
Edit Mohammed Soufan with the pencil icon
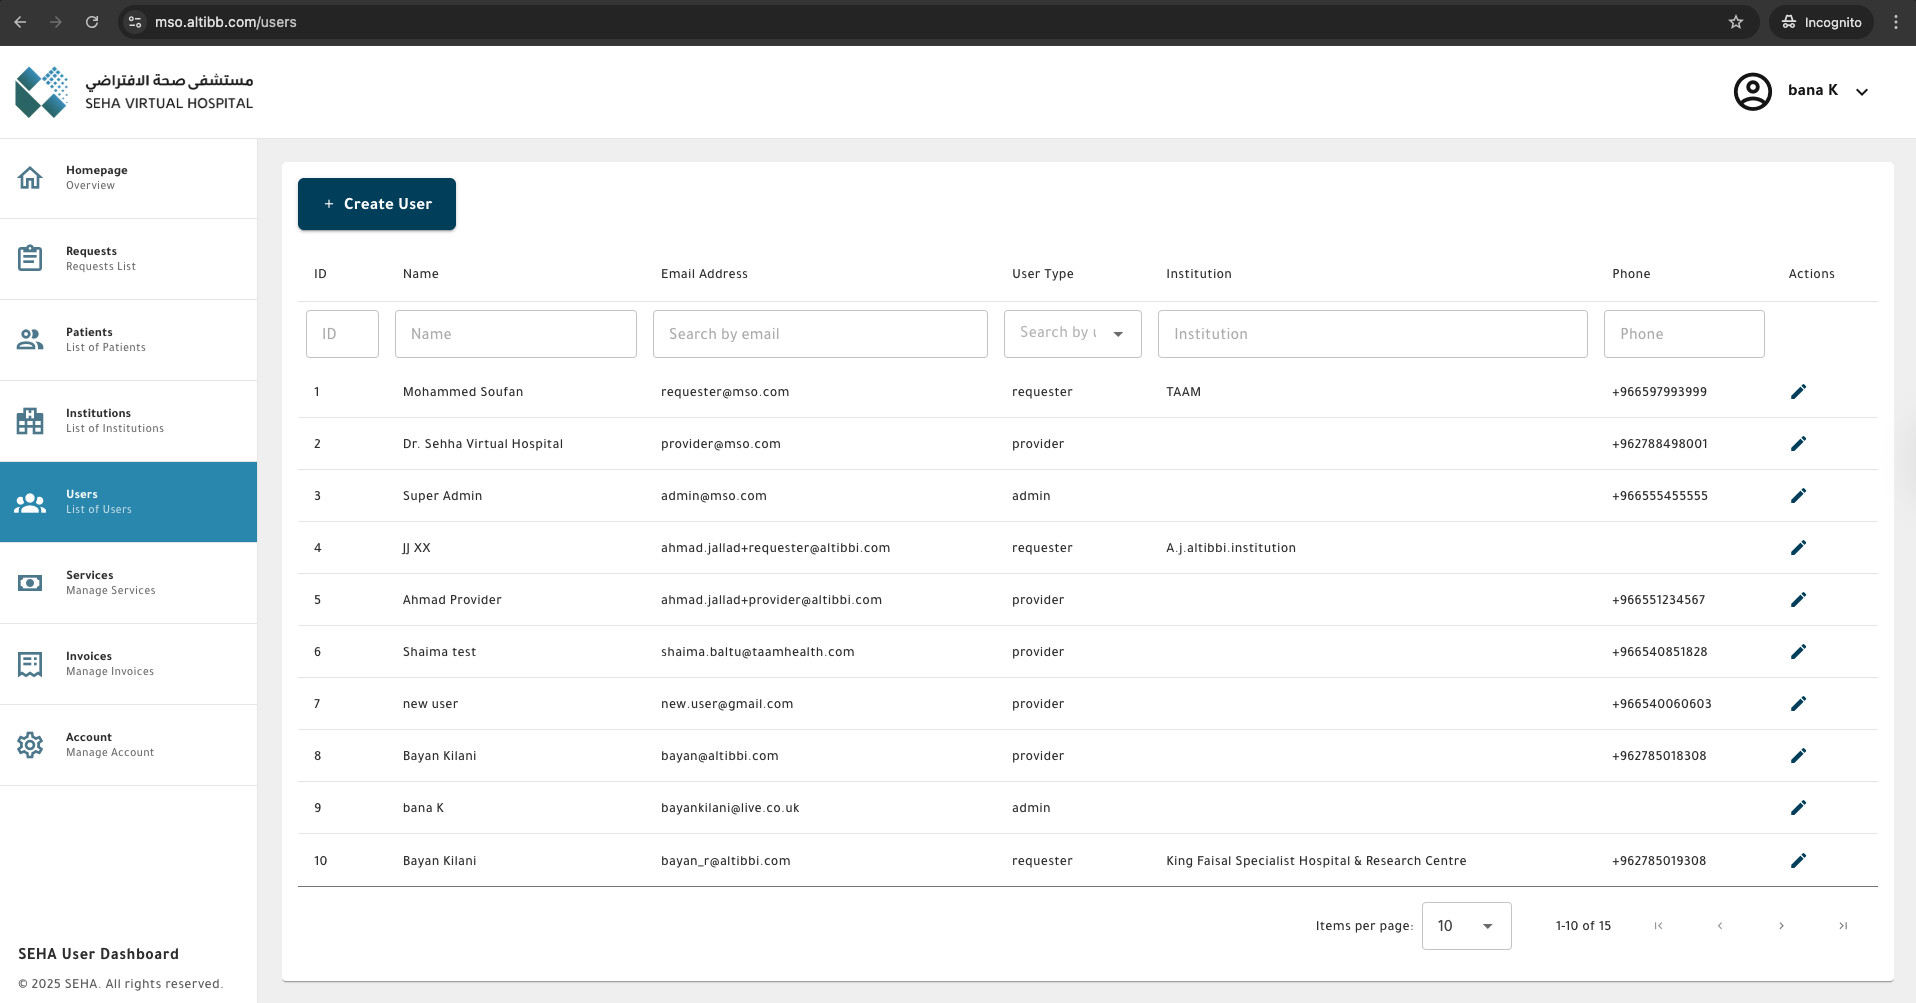1798,392
